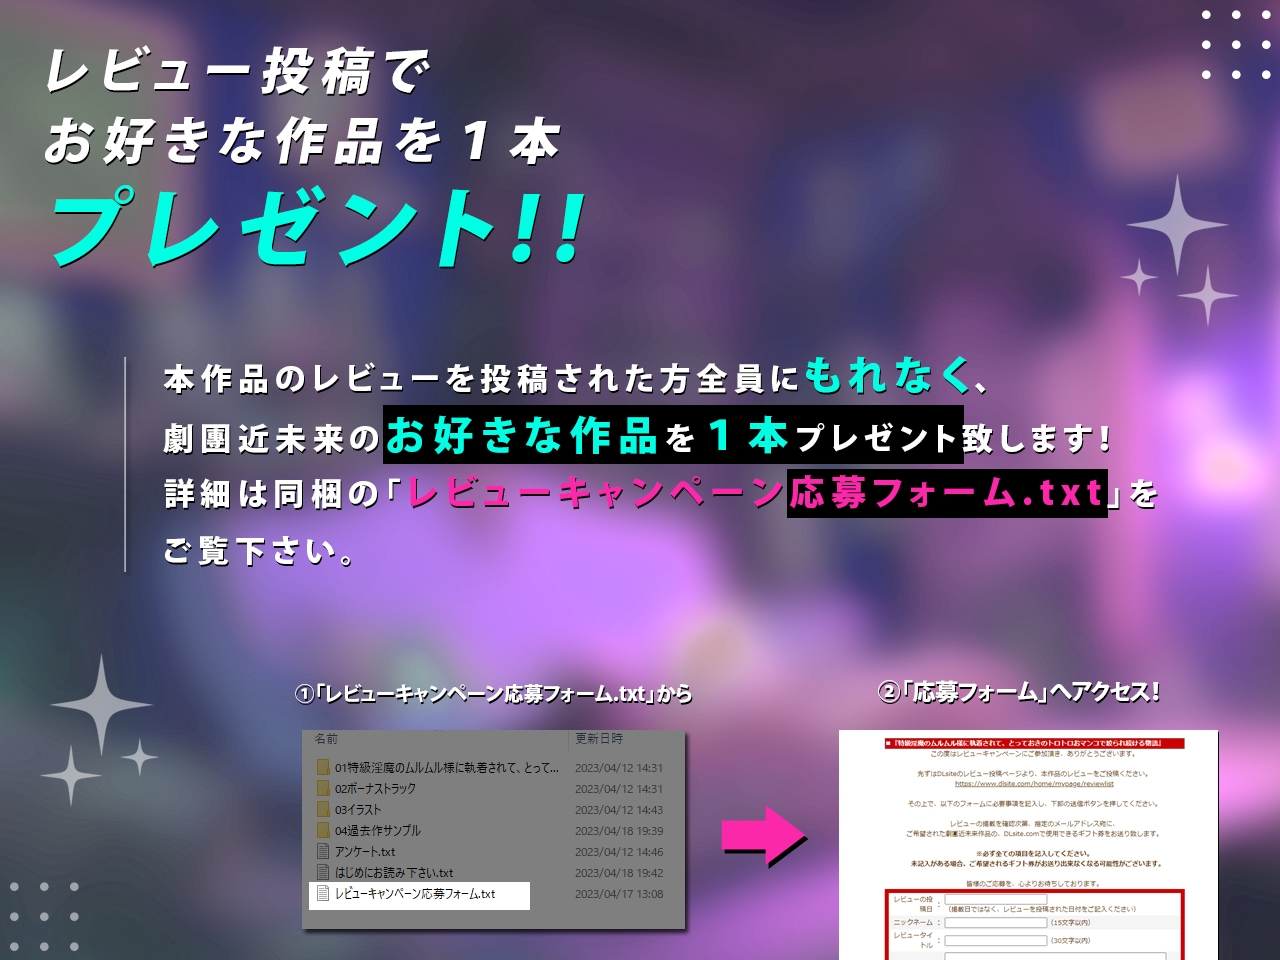Click the レビューの投稿日 input field

coord(995,900)
